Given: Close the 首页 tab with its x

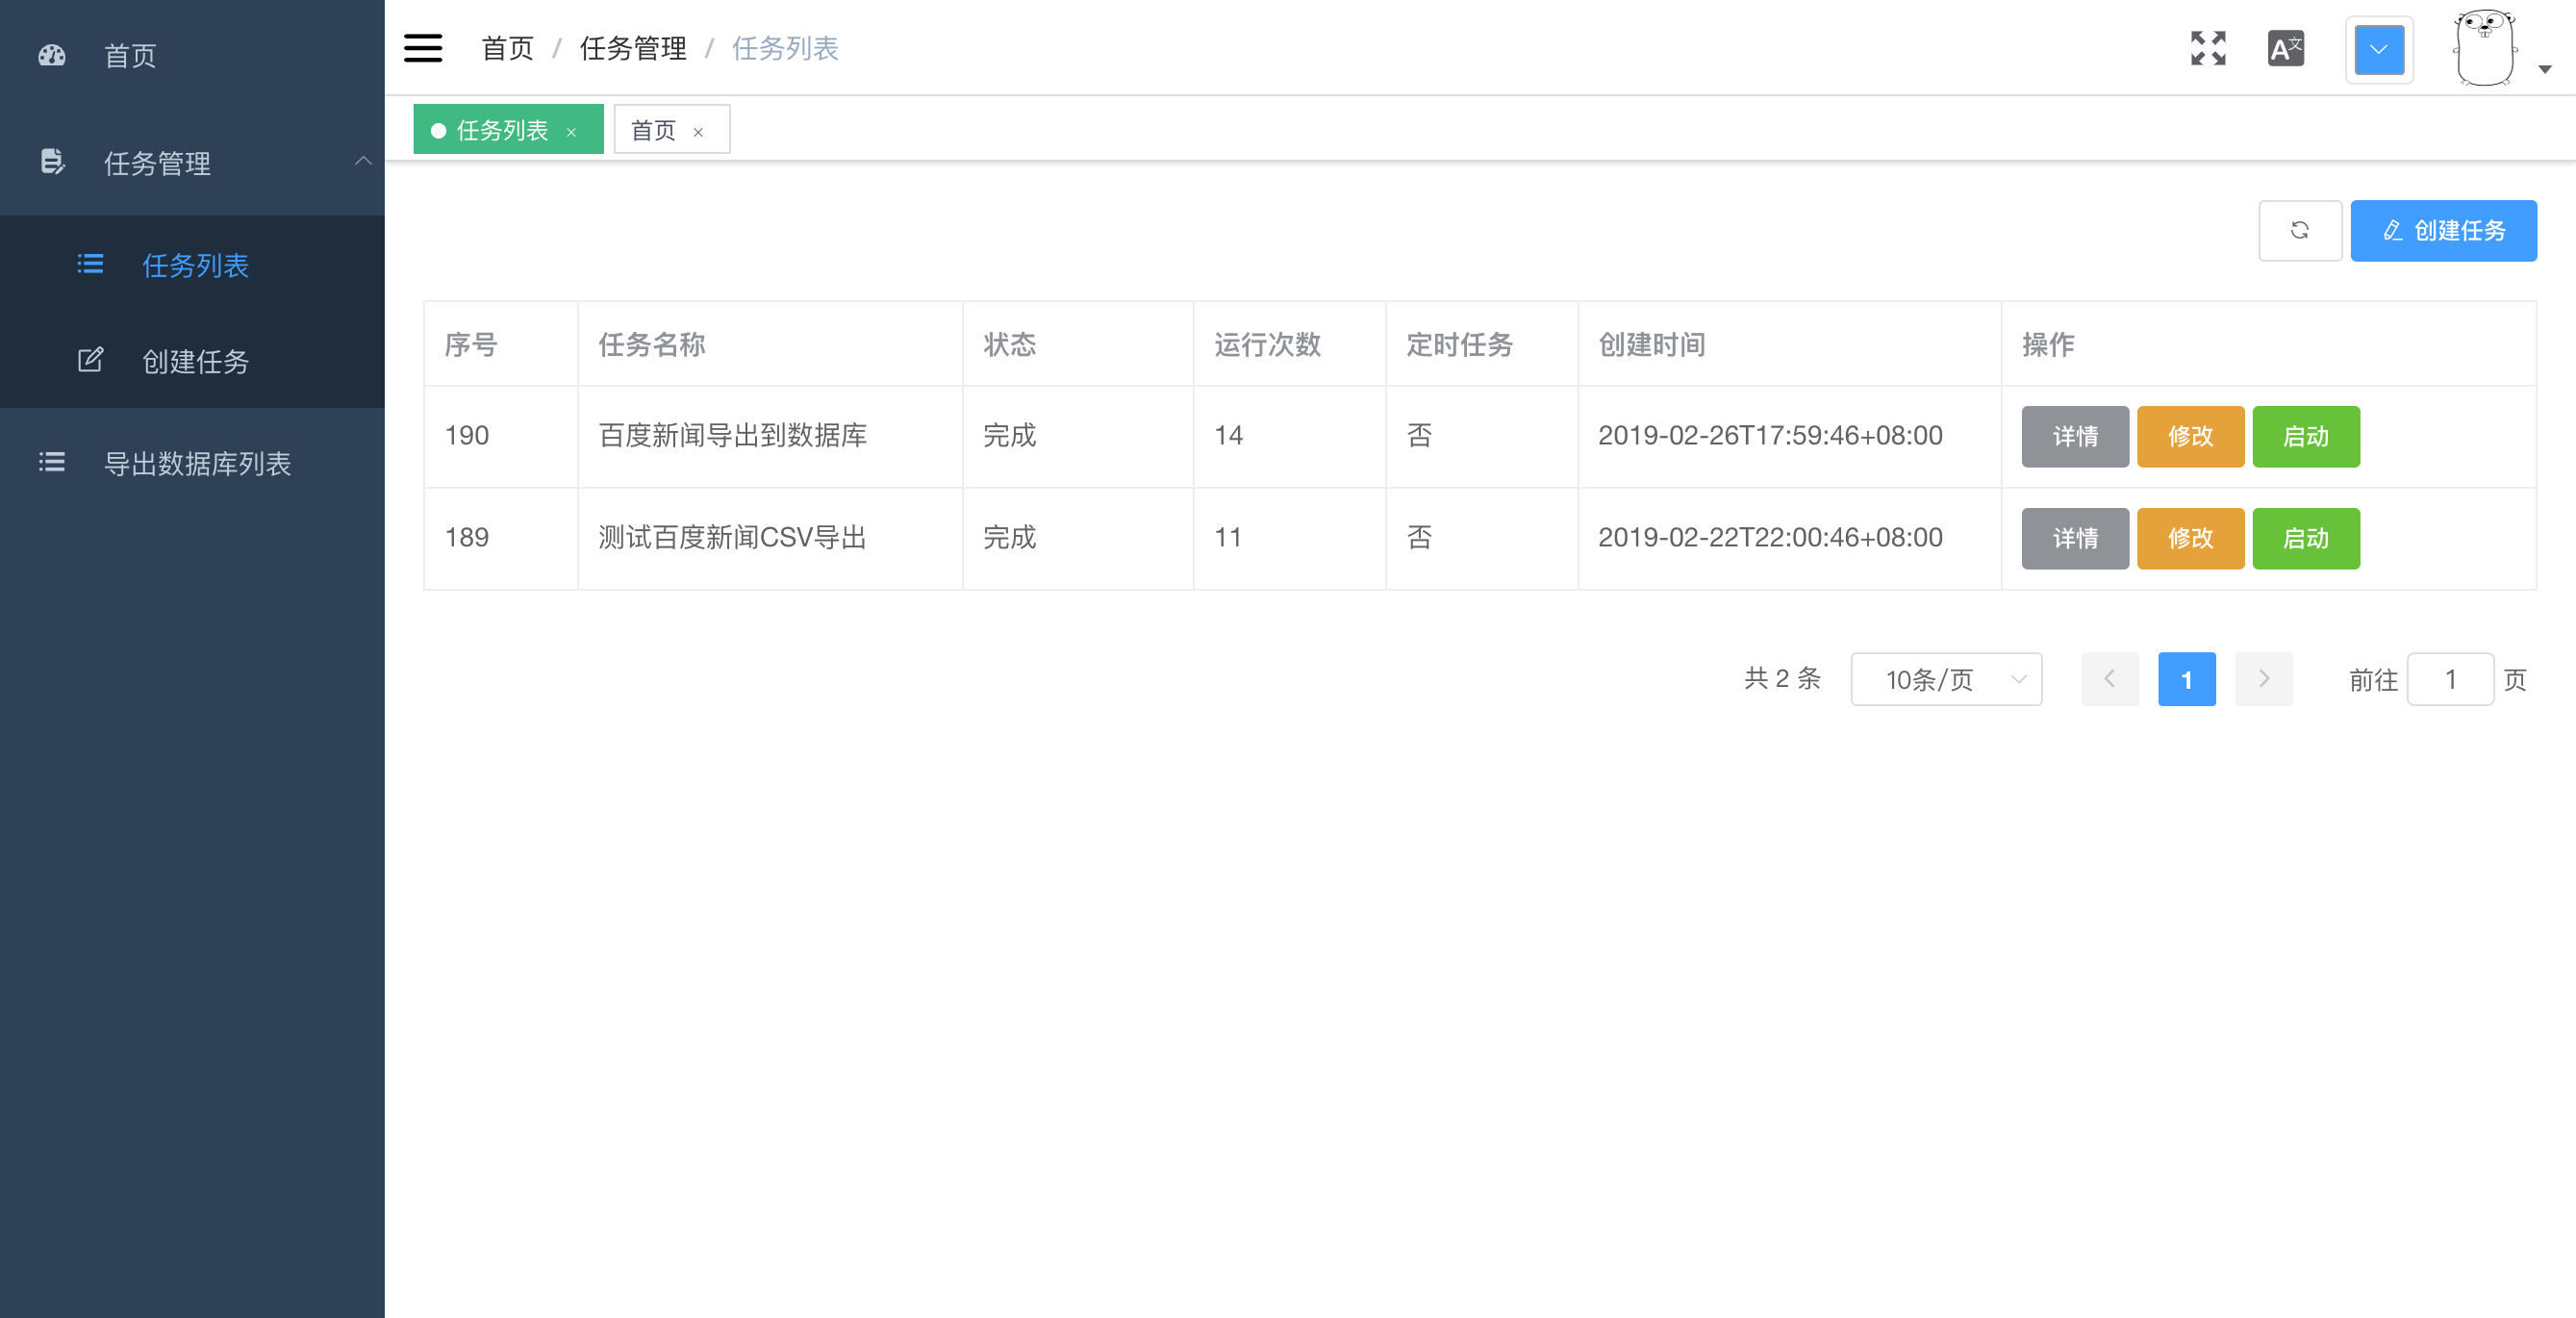Looking at the screenshot, I should coord(698,132).
